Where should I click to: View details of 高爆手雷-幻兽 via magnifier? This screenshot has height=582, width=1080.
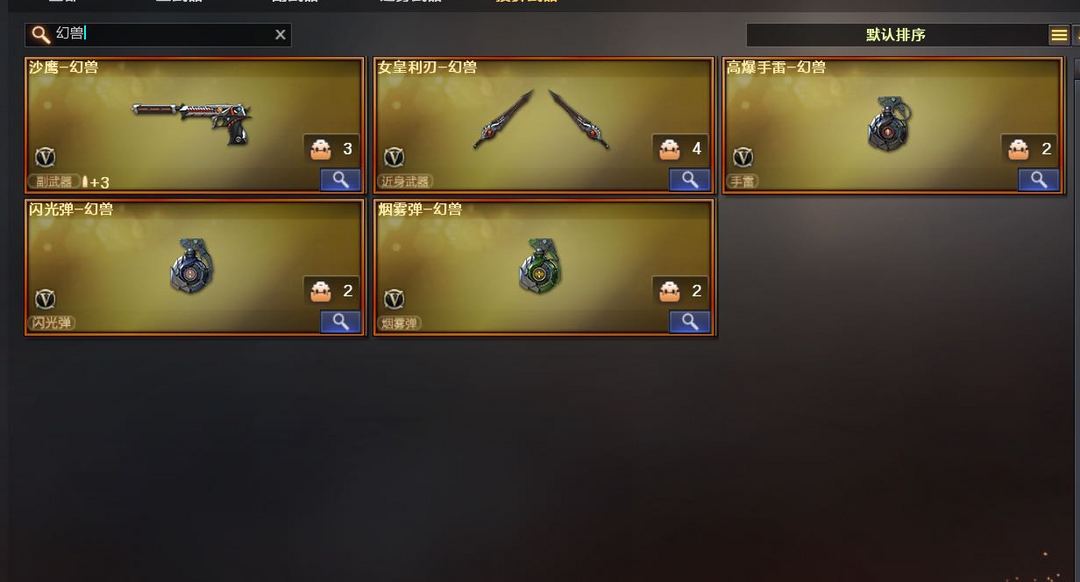pos(1039,180)
